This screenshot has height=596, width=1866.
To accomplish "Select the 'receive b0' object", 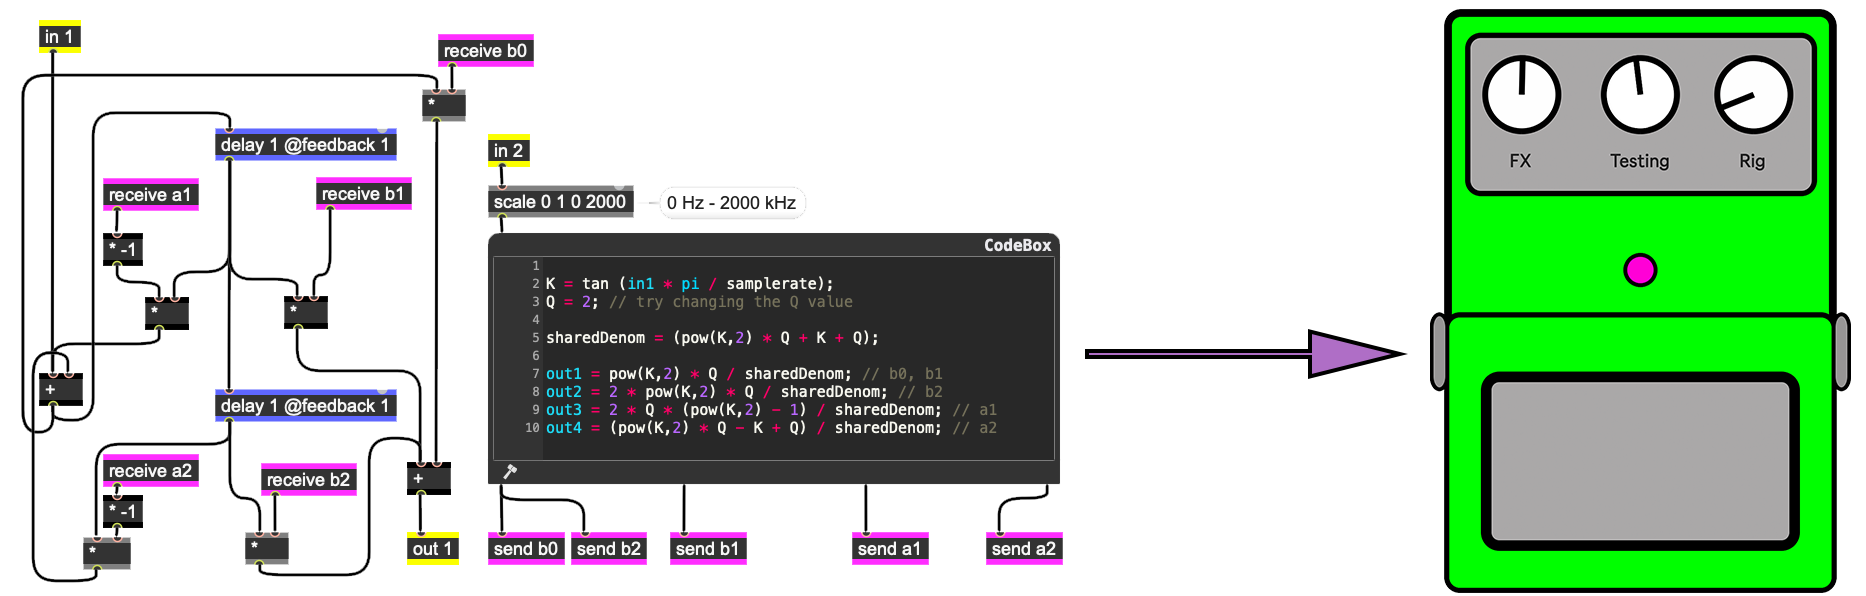I will (485, 51).
